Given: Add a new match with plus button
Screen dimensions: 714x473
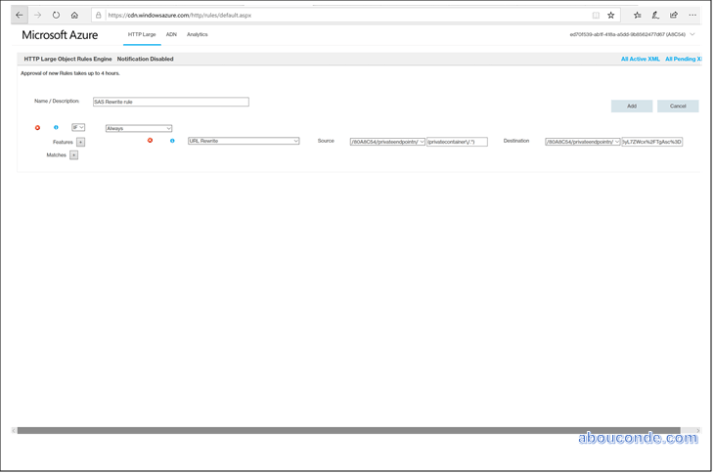Looking at the screenshot, I should tap(74, 155).
